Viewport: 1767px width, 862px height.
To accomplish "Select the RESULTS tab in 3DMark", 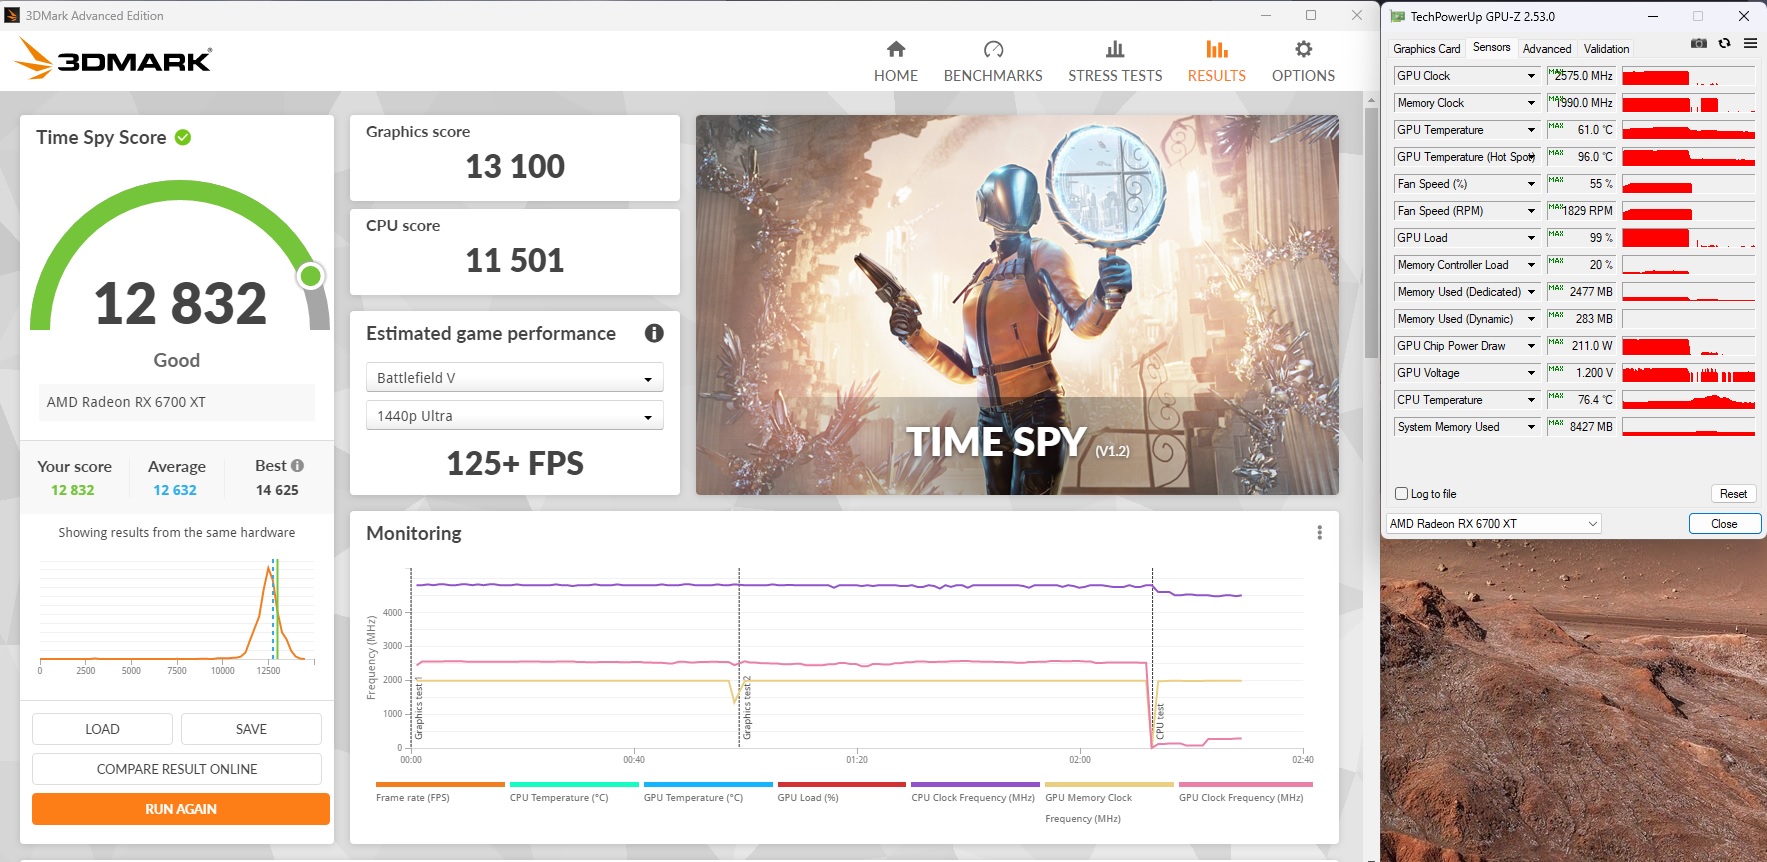I will (1216, 62).
